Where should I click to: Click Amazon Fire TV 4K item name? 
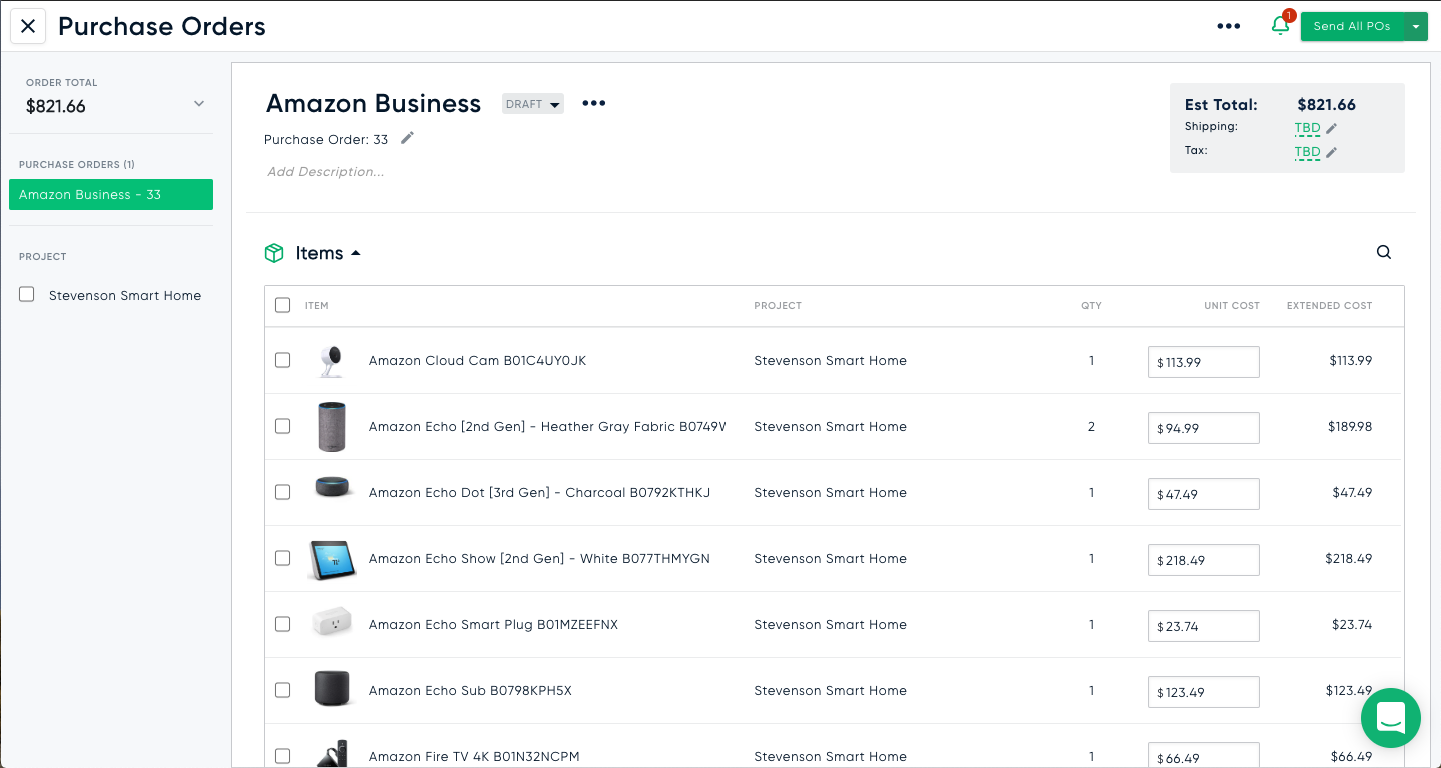tap(474, 756)
